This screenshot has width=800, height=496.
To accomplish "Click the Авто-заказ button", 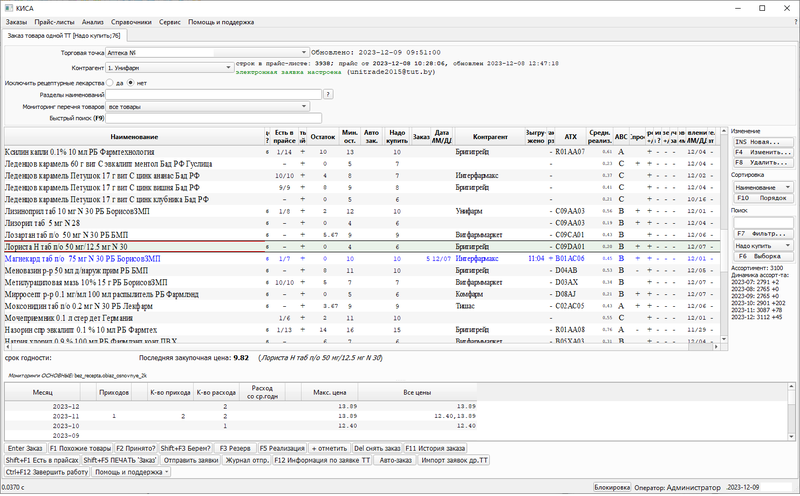I will pyautogui.click(x=394, y=459).
